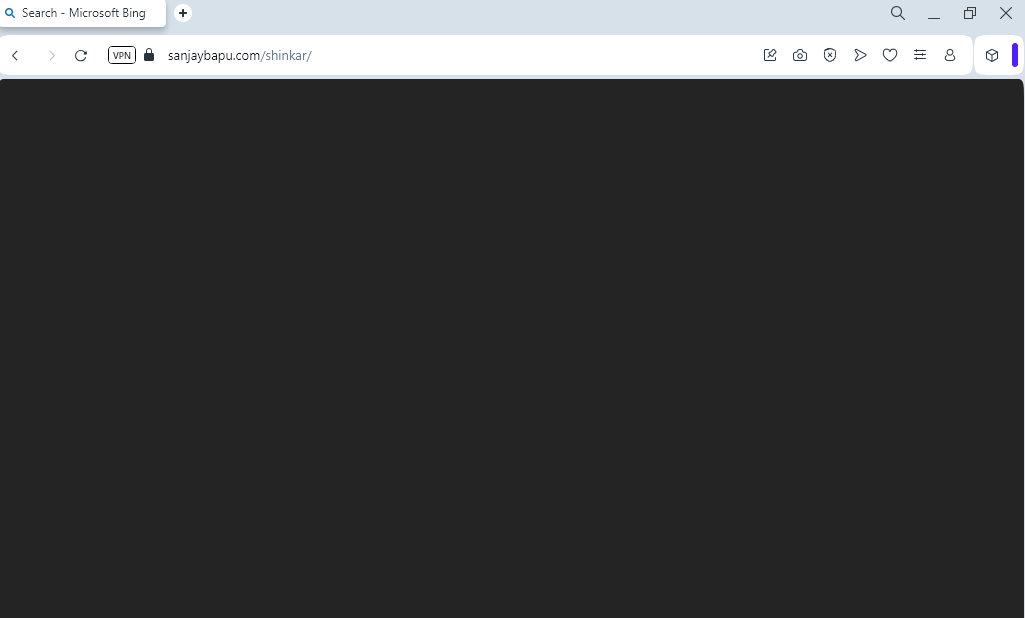Bookmark this page with the heart icon

tap(890, 56)
